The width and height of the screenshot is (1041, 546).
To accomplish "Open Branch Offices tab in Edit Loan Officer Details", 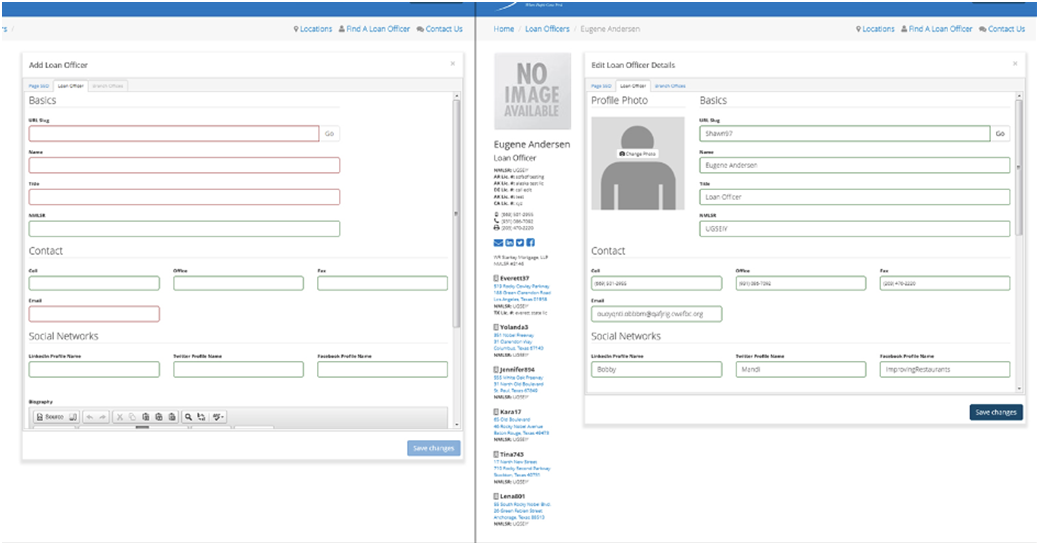I will pyautogui.click(x=670, y=87).
